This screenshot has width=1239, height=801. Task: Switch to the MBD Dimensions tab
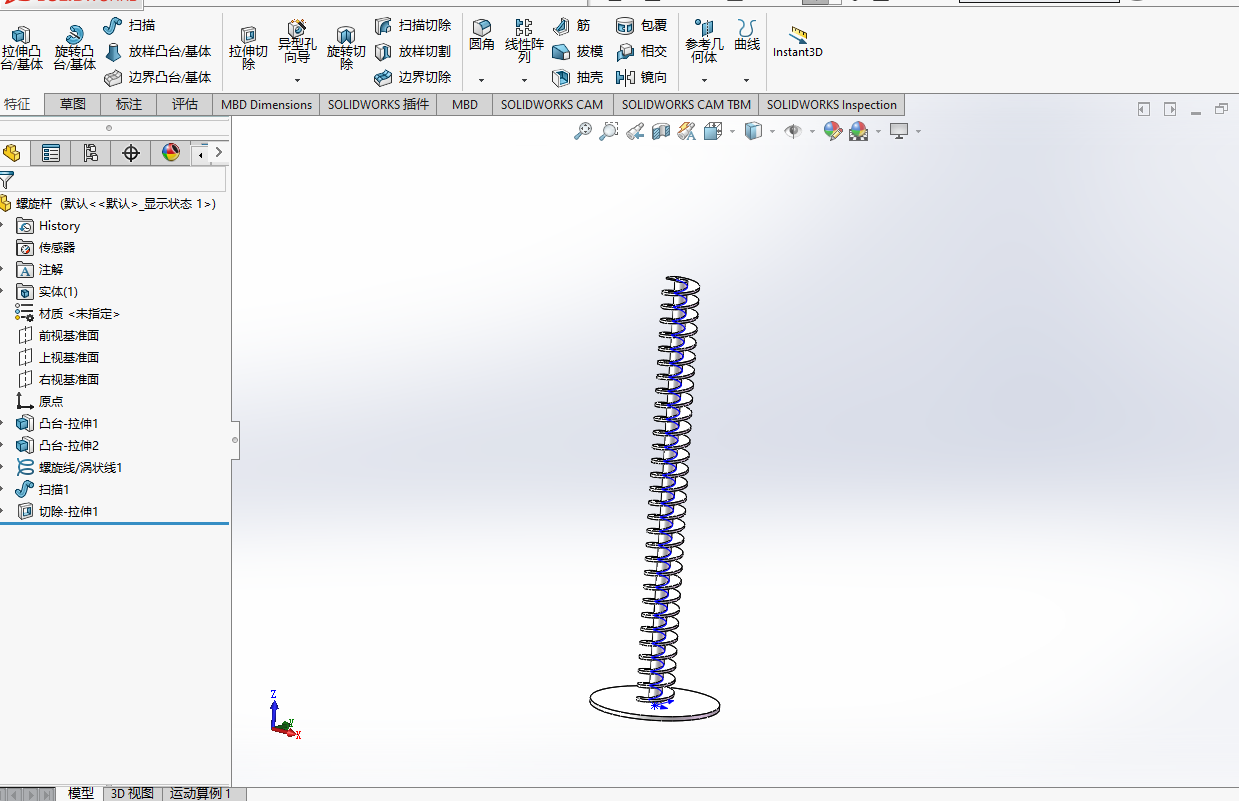click(x=266, y=104)
